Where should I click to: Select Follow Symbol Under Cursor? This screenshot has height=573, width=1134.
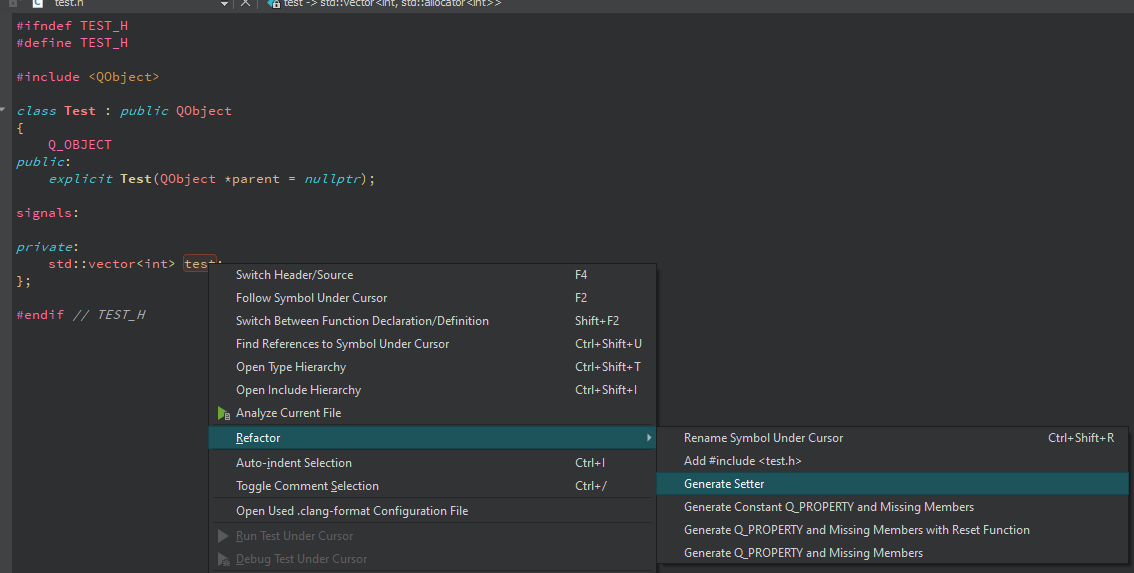click(311, 298)
